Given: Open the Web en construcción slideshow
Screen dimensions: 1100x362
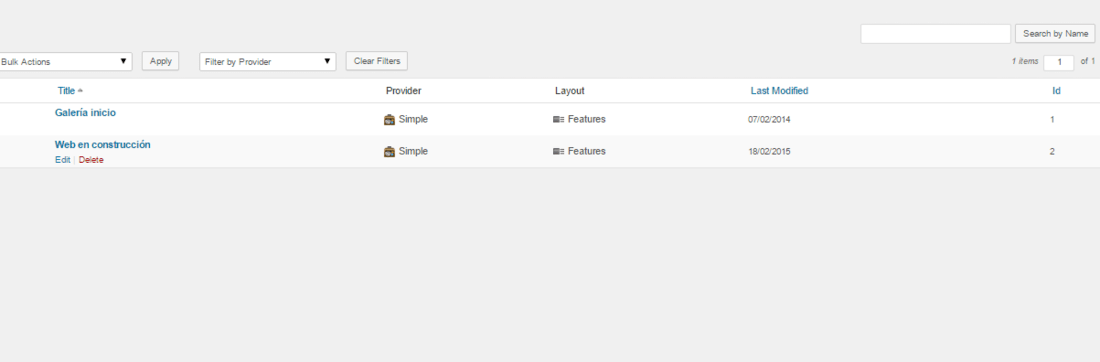Looking at the screenshot, I should (102, 145).
